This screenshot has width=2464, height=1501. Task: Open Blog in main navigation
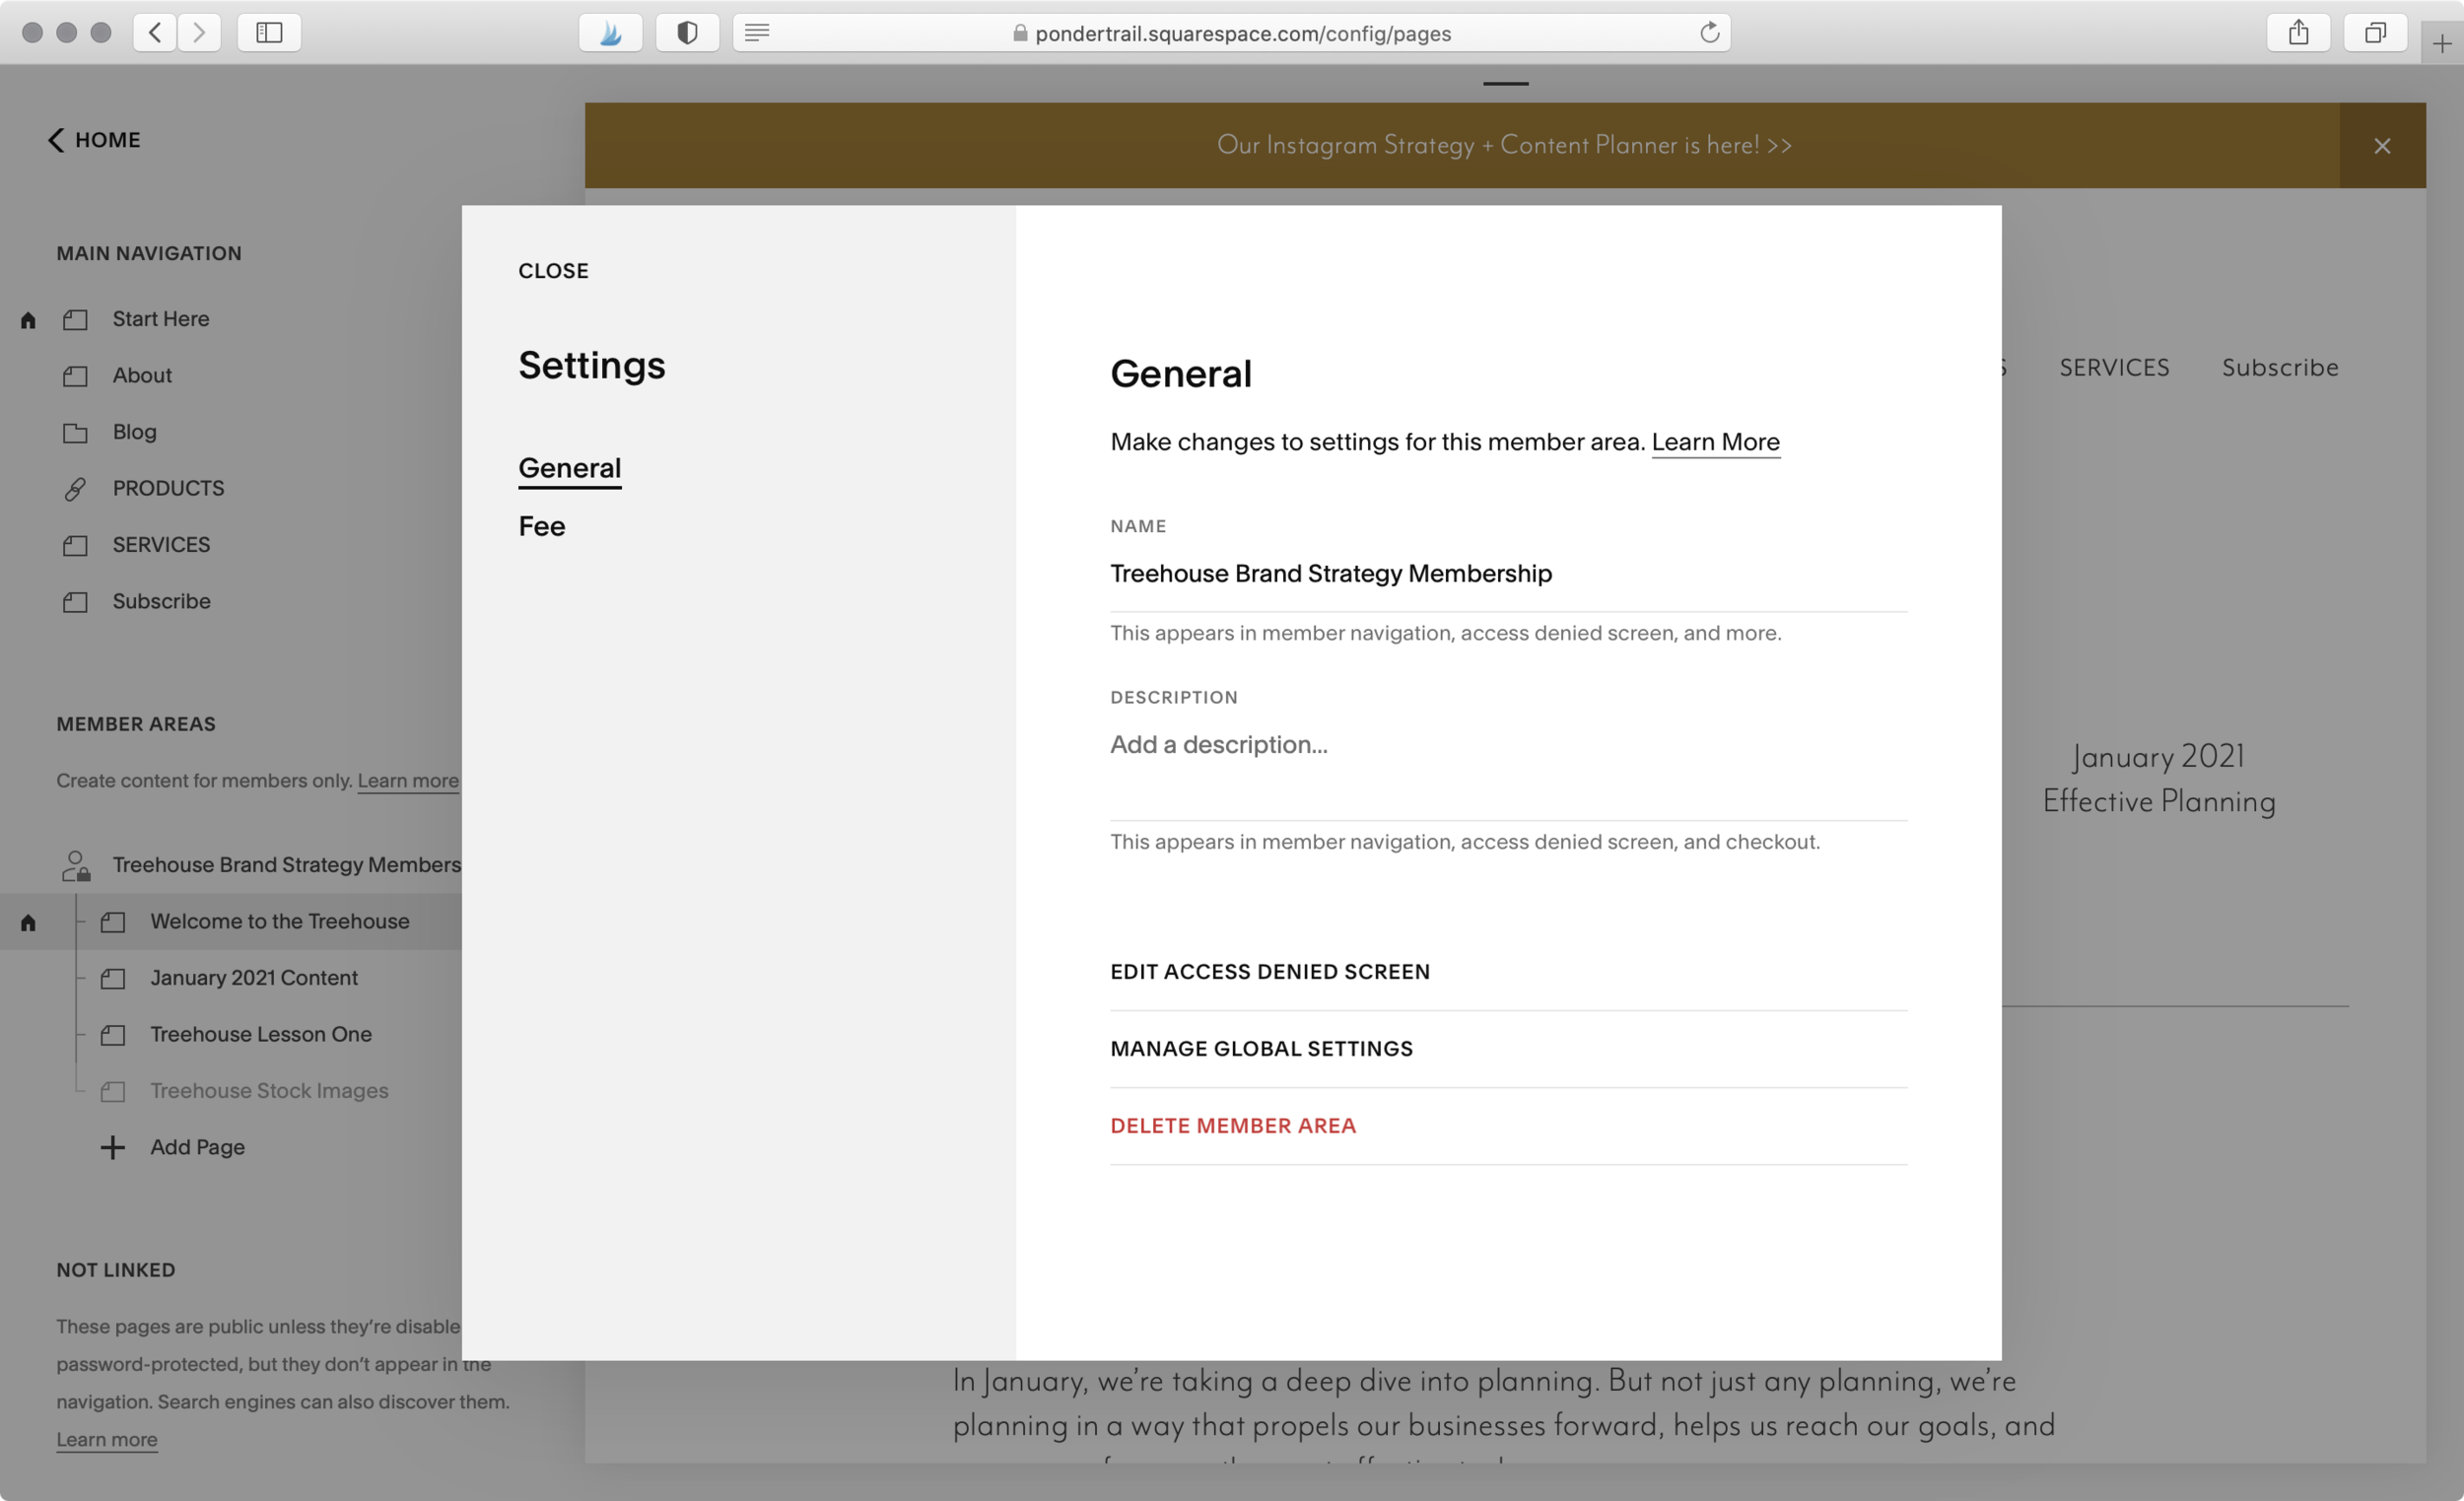135,432
